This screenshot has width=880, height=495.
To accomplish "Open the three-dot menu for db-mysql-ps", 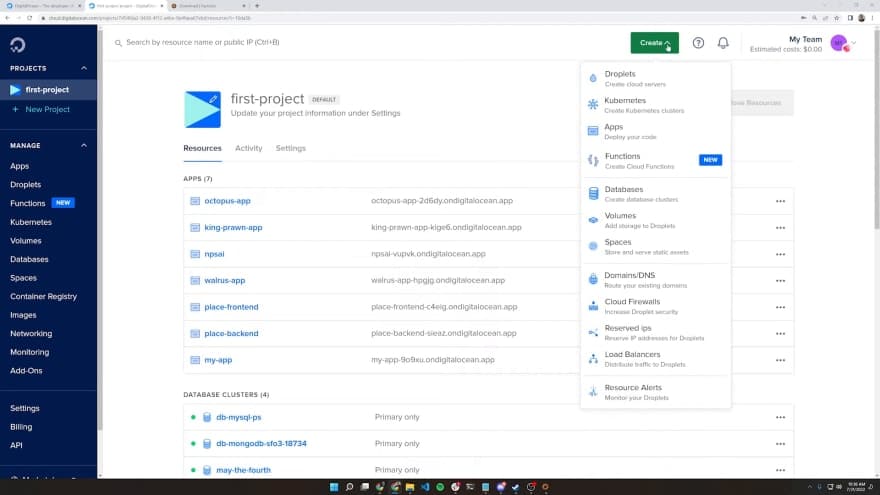I will pos(780,417).
